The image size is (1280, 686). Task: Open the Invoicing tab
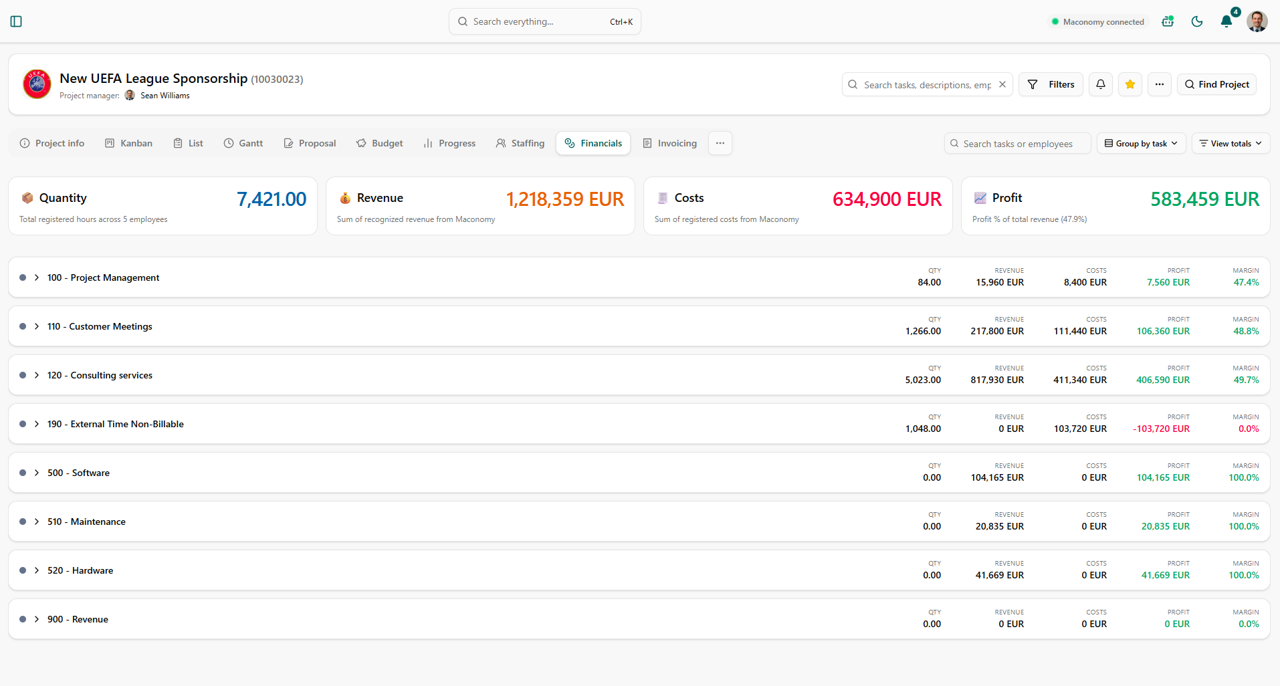670,143
